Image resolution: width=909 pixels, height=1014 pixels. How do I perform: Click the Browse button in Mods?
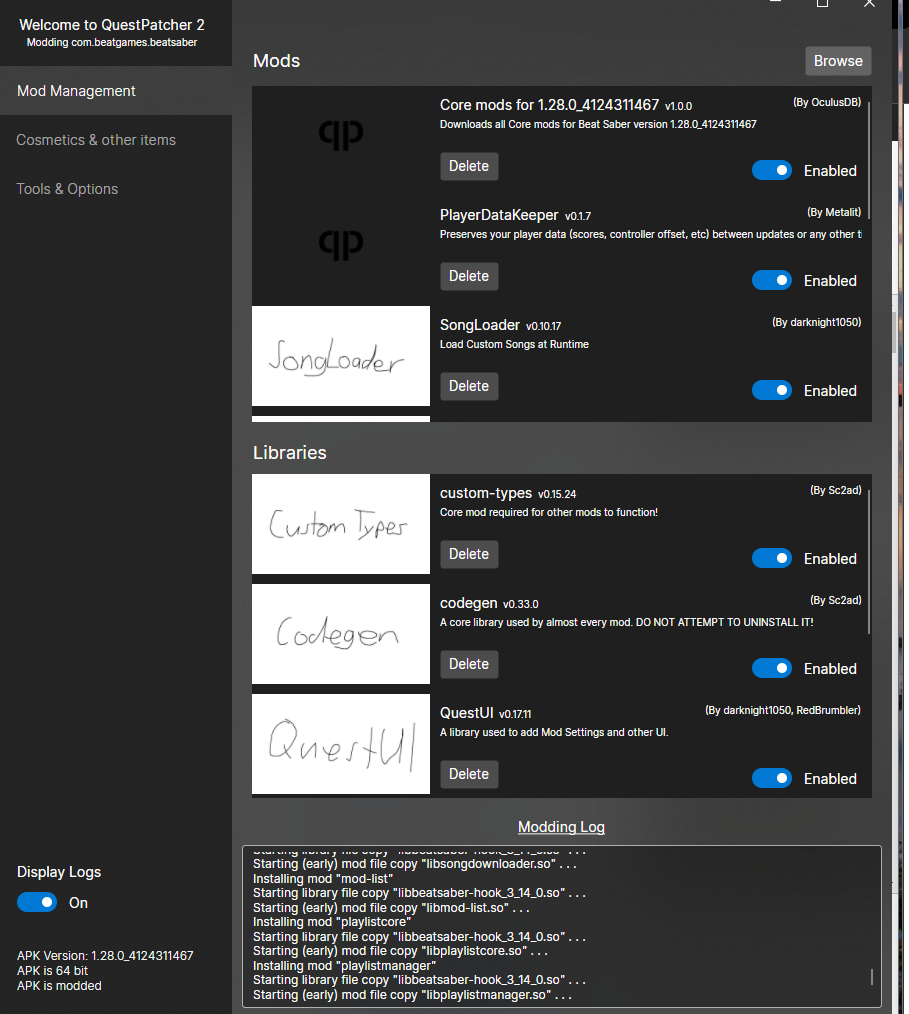click(838, 61)
